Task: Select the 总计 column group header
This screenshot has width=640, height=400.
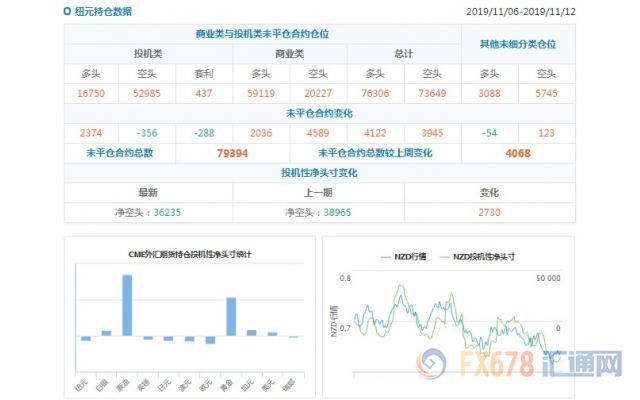Action: click(x=404, y=54)
